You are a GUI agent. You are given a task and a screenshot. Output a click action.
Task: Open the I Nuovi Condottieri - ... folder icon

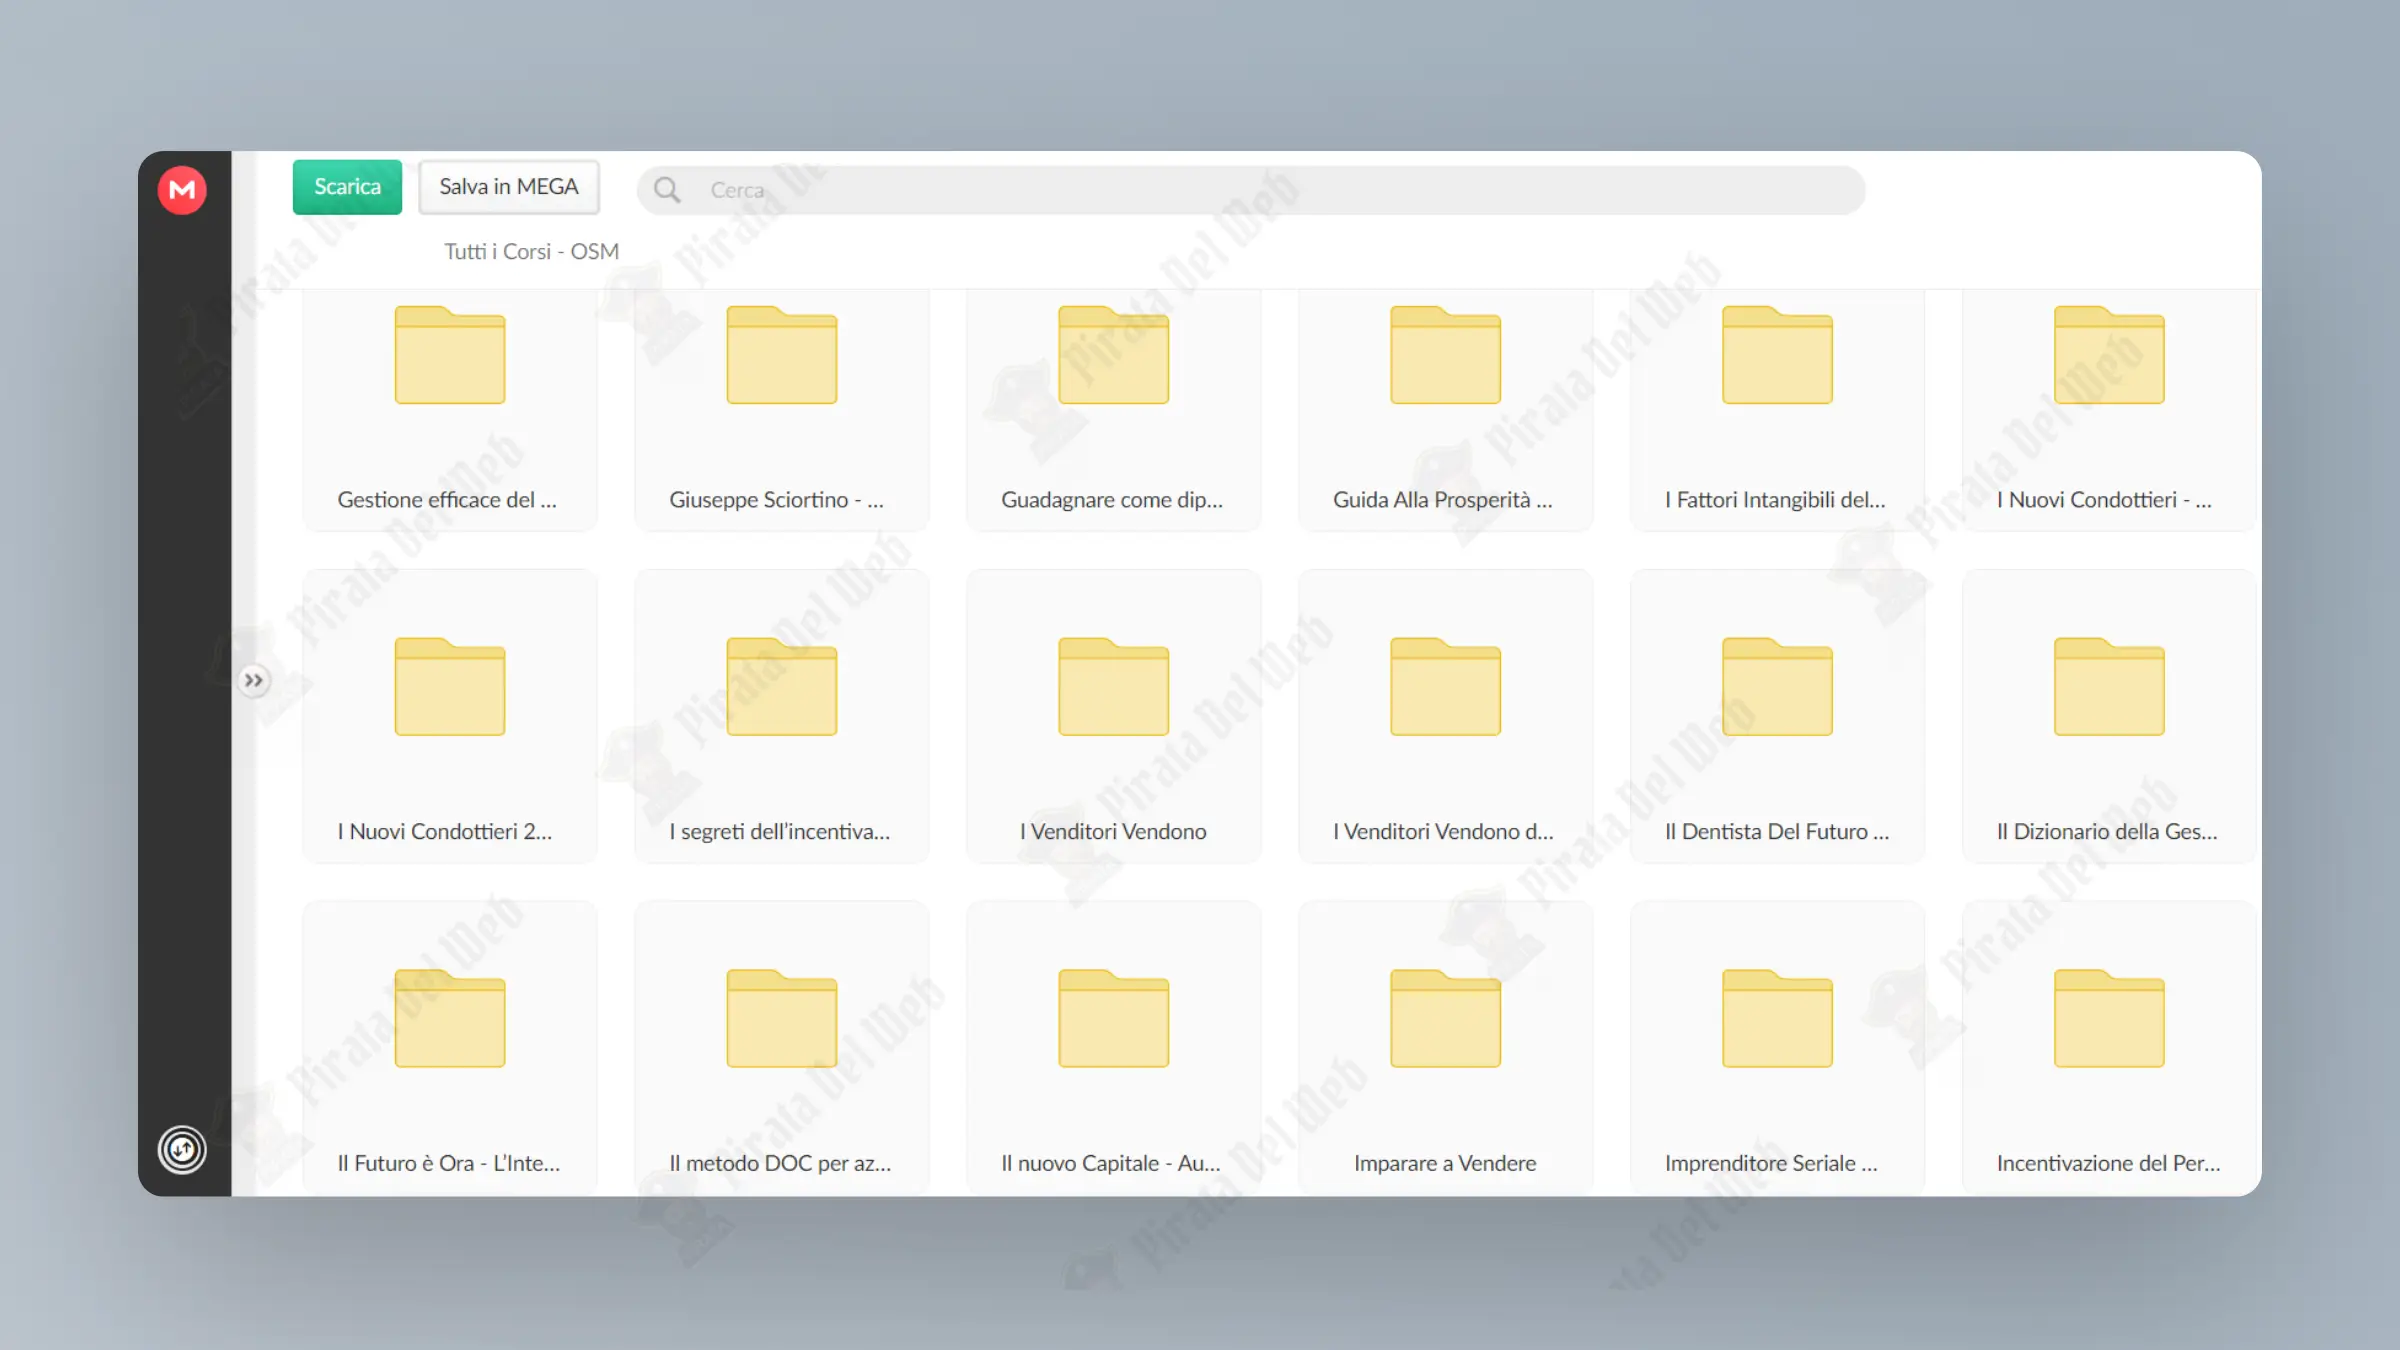coord(2110,355)
